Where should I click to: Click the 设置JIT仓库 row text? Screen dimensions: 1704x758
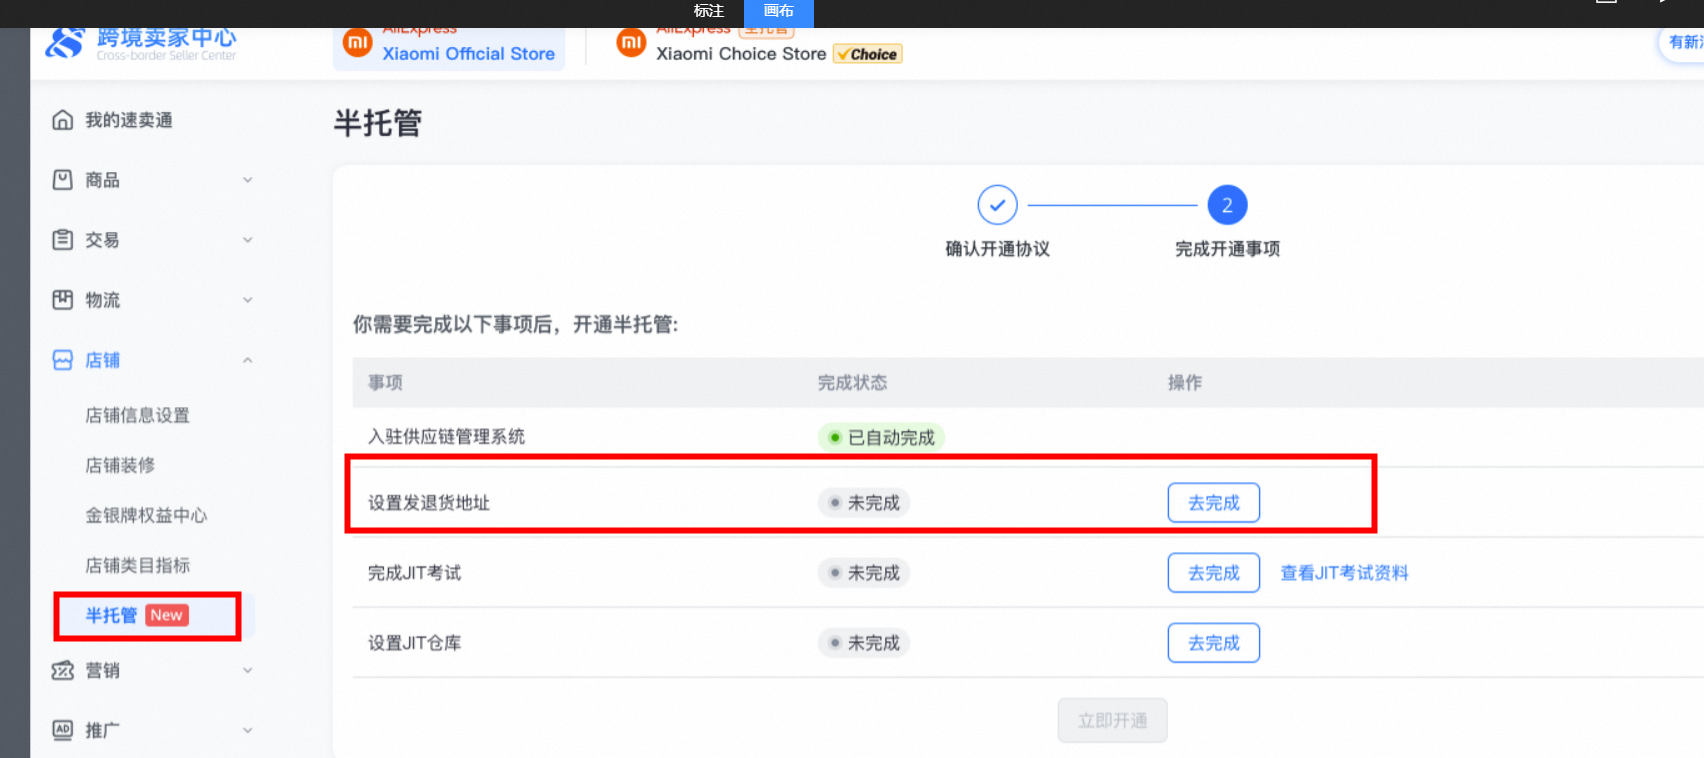point(414,643)
